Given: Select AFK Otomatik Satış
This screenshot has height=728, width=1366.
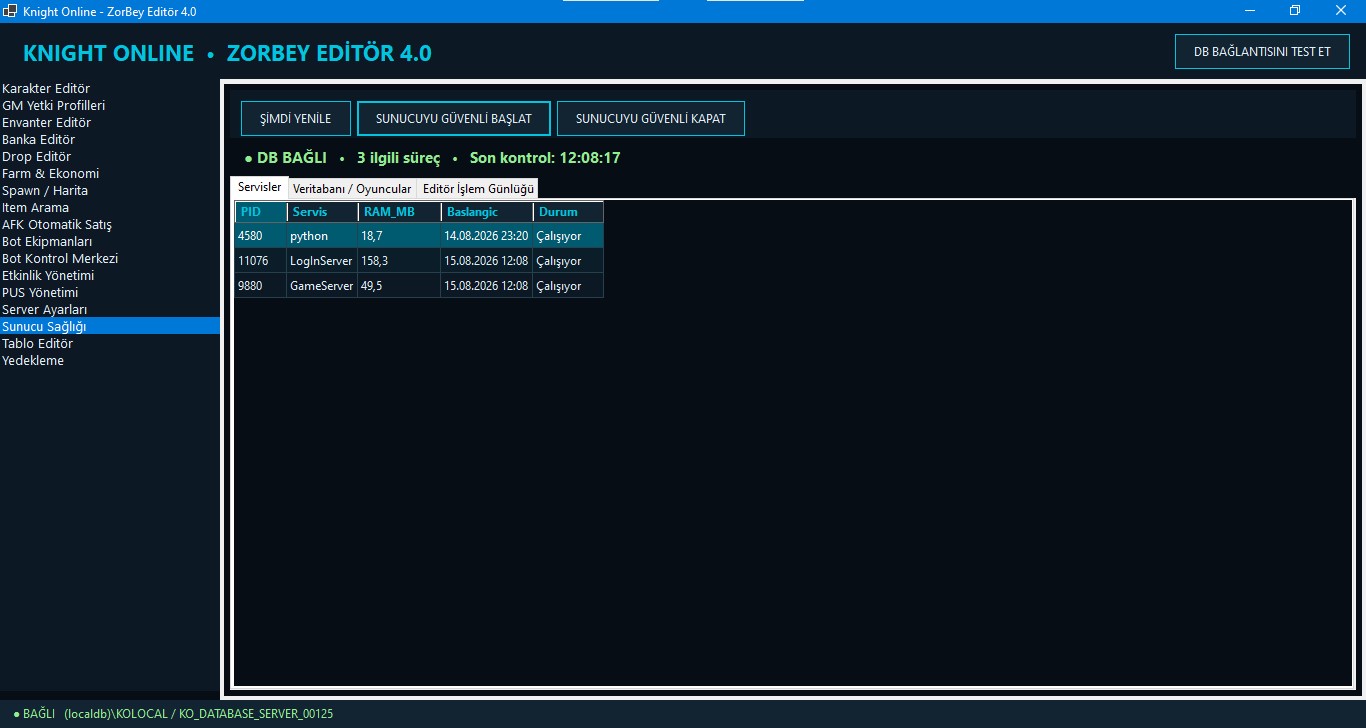Looking at the screenshot, I should 110,224.
